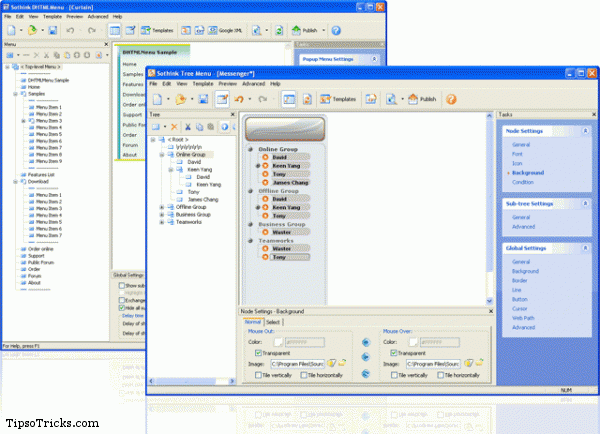Viewport: 600px width, 434px height.
Task: Collapse Online Group node in Tree panel
Action: [162, 155]
